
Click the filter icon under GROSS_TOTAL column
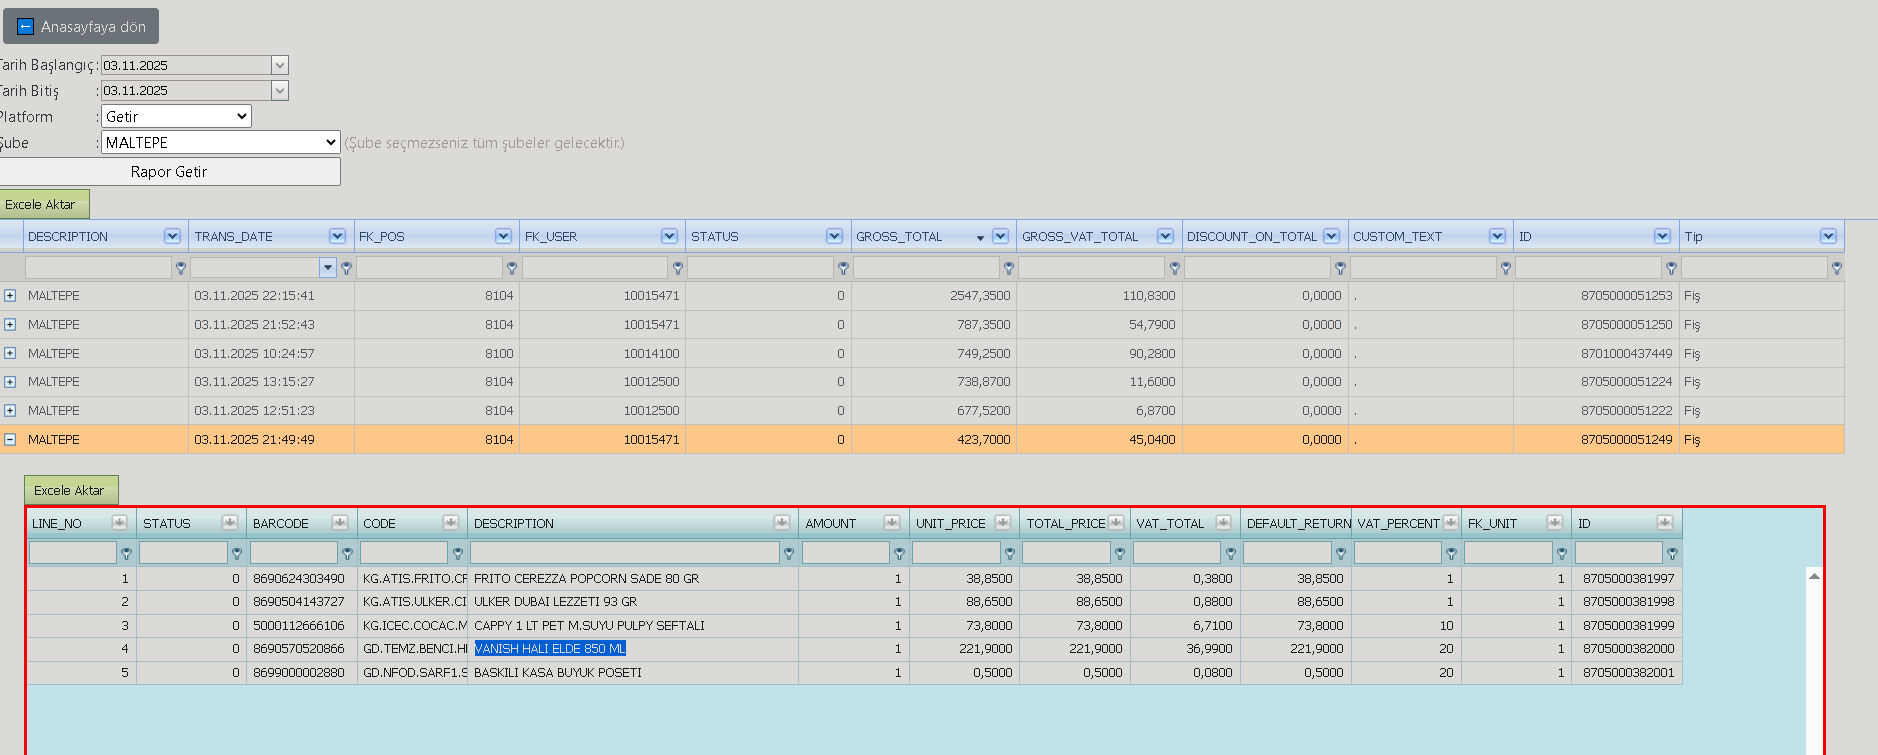(x=1009, y=268)
